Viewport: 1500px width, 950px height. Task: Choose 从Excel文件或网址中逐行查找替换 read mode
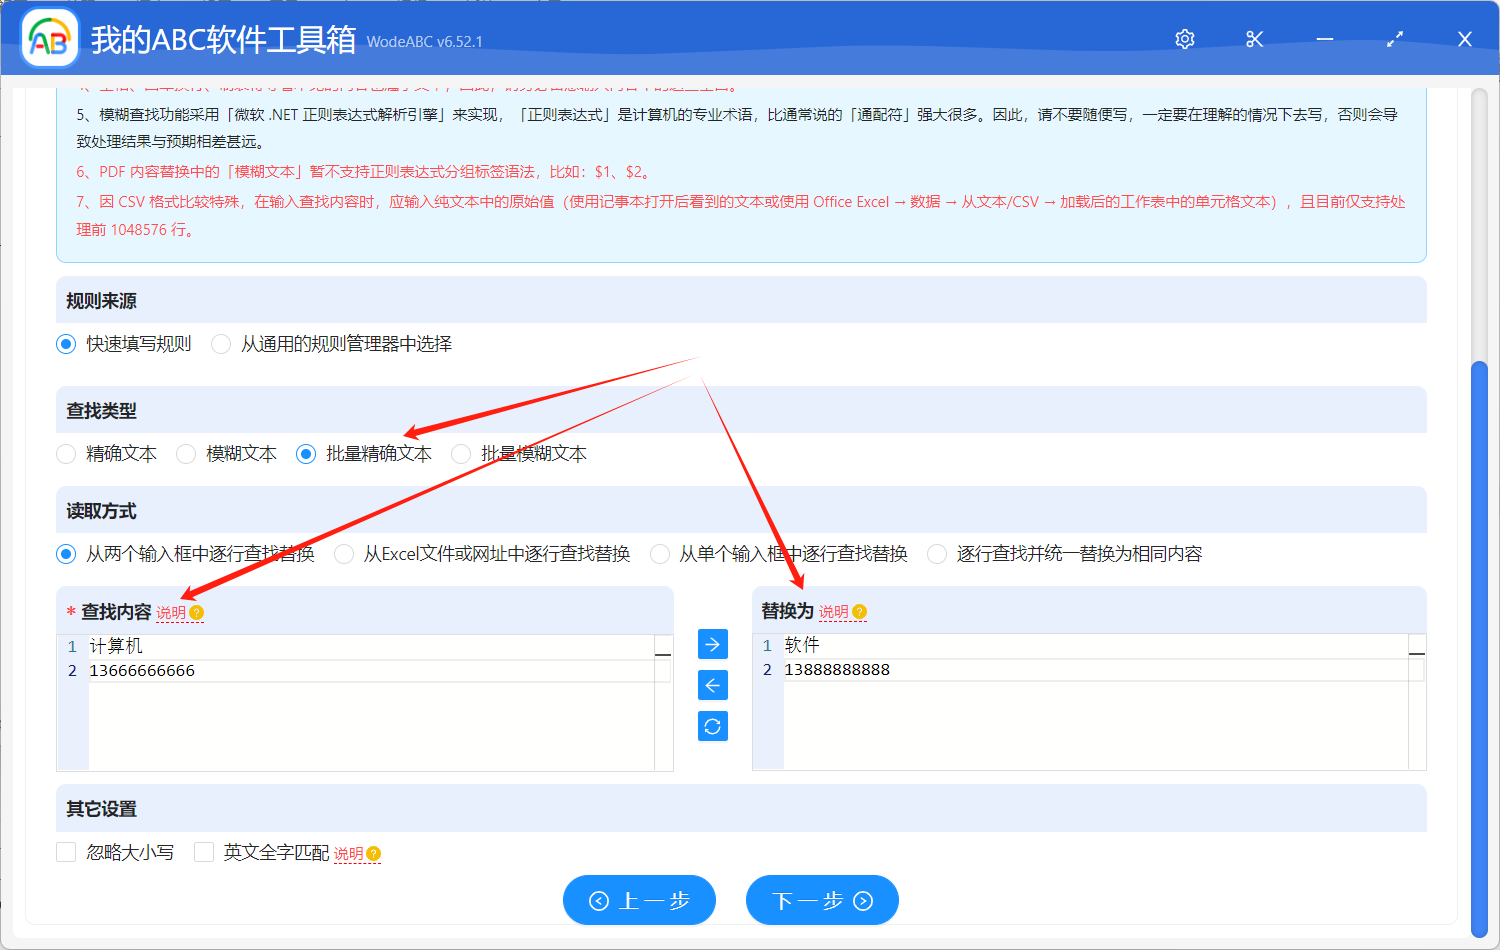[344, 553]
